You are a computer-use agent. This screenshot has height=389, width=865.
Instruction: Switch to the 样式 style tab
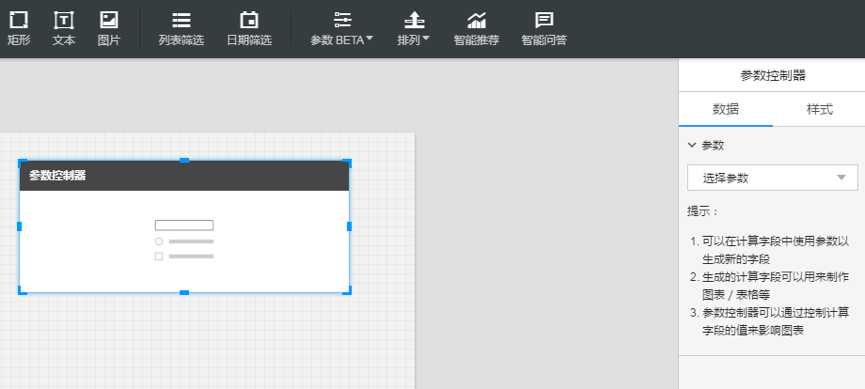tap(819, 109)
